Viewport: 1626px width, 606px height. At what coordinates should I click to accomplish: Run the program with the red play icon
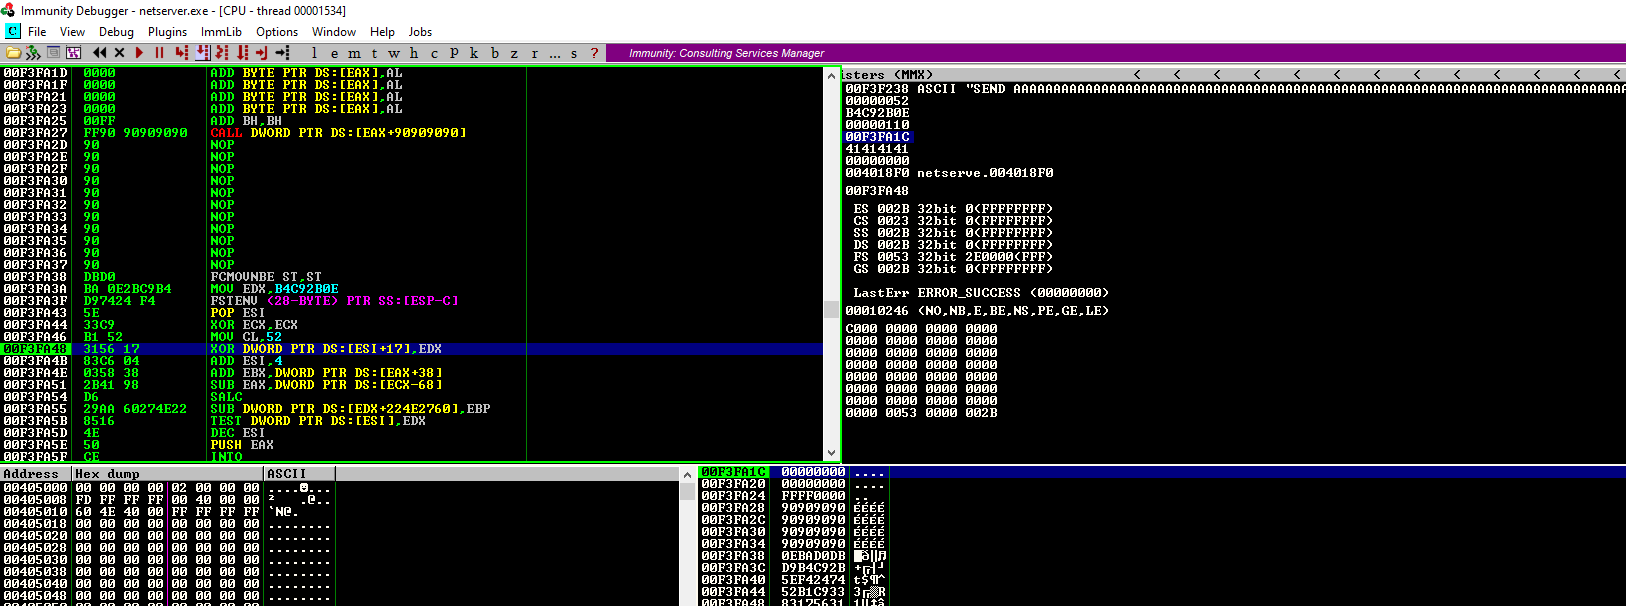click(140, 53)
